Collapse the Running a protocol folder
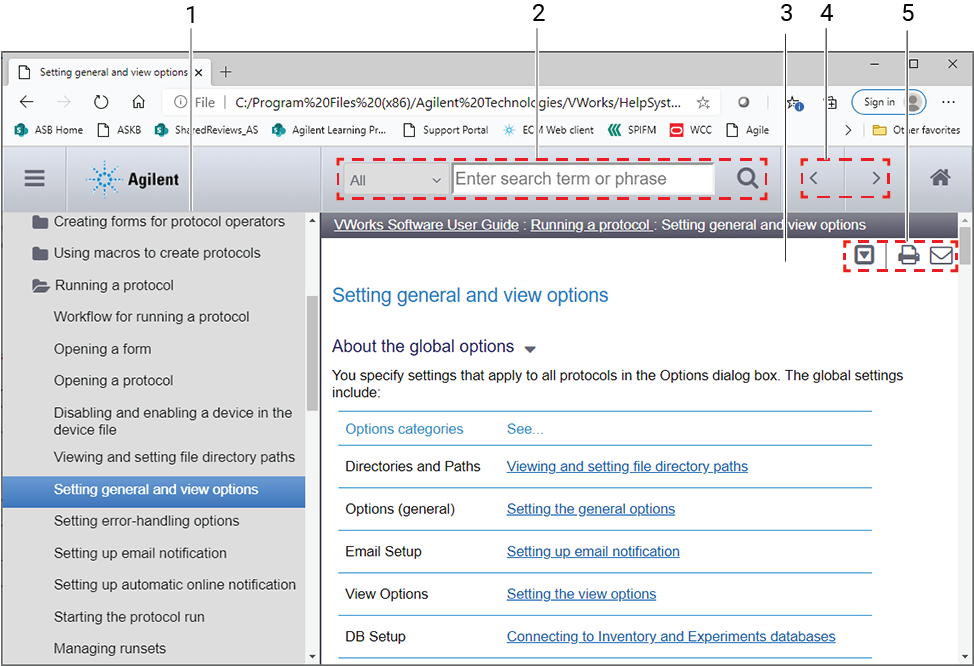This screenshot has width=974, height=666. (x=40, y=286)
